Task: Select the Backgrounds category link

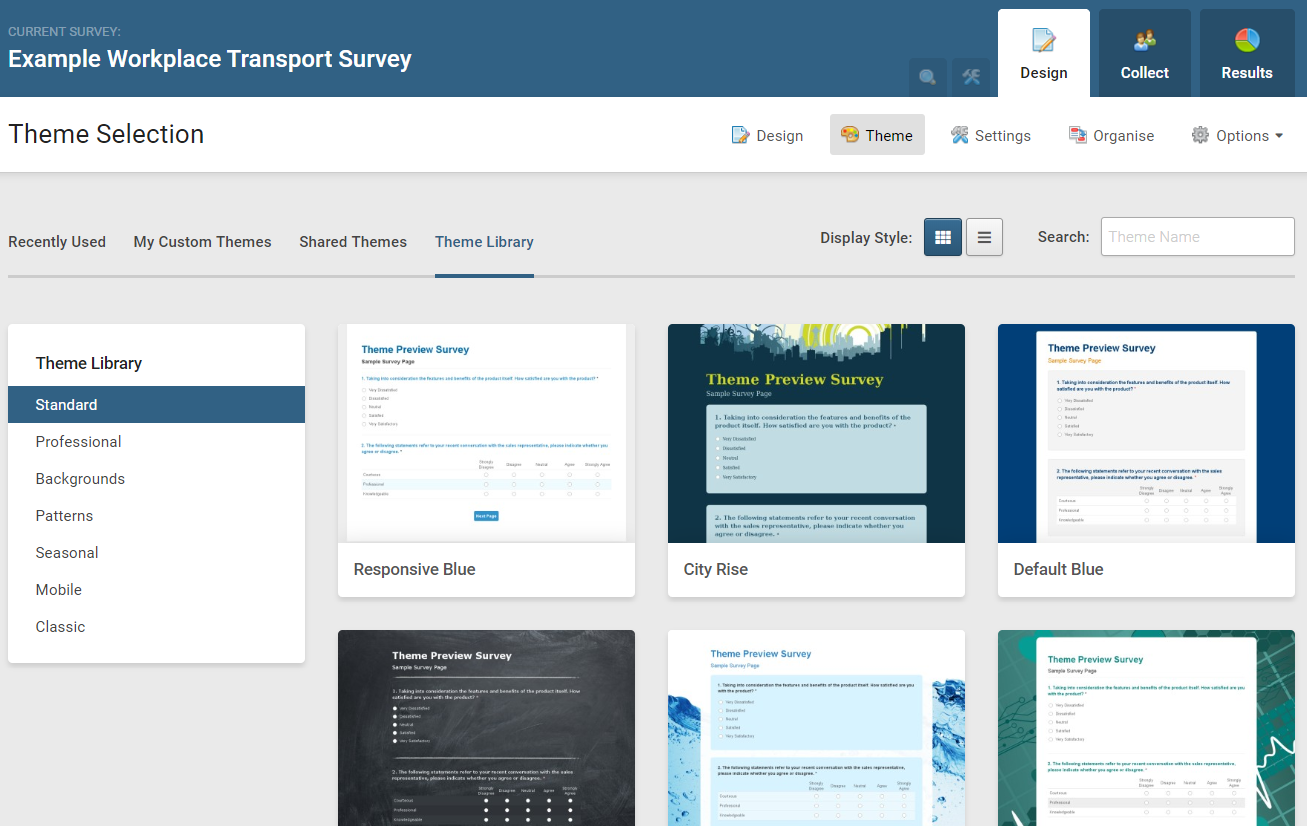Action: (79, 478)
